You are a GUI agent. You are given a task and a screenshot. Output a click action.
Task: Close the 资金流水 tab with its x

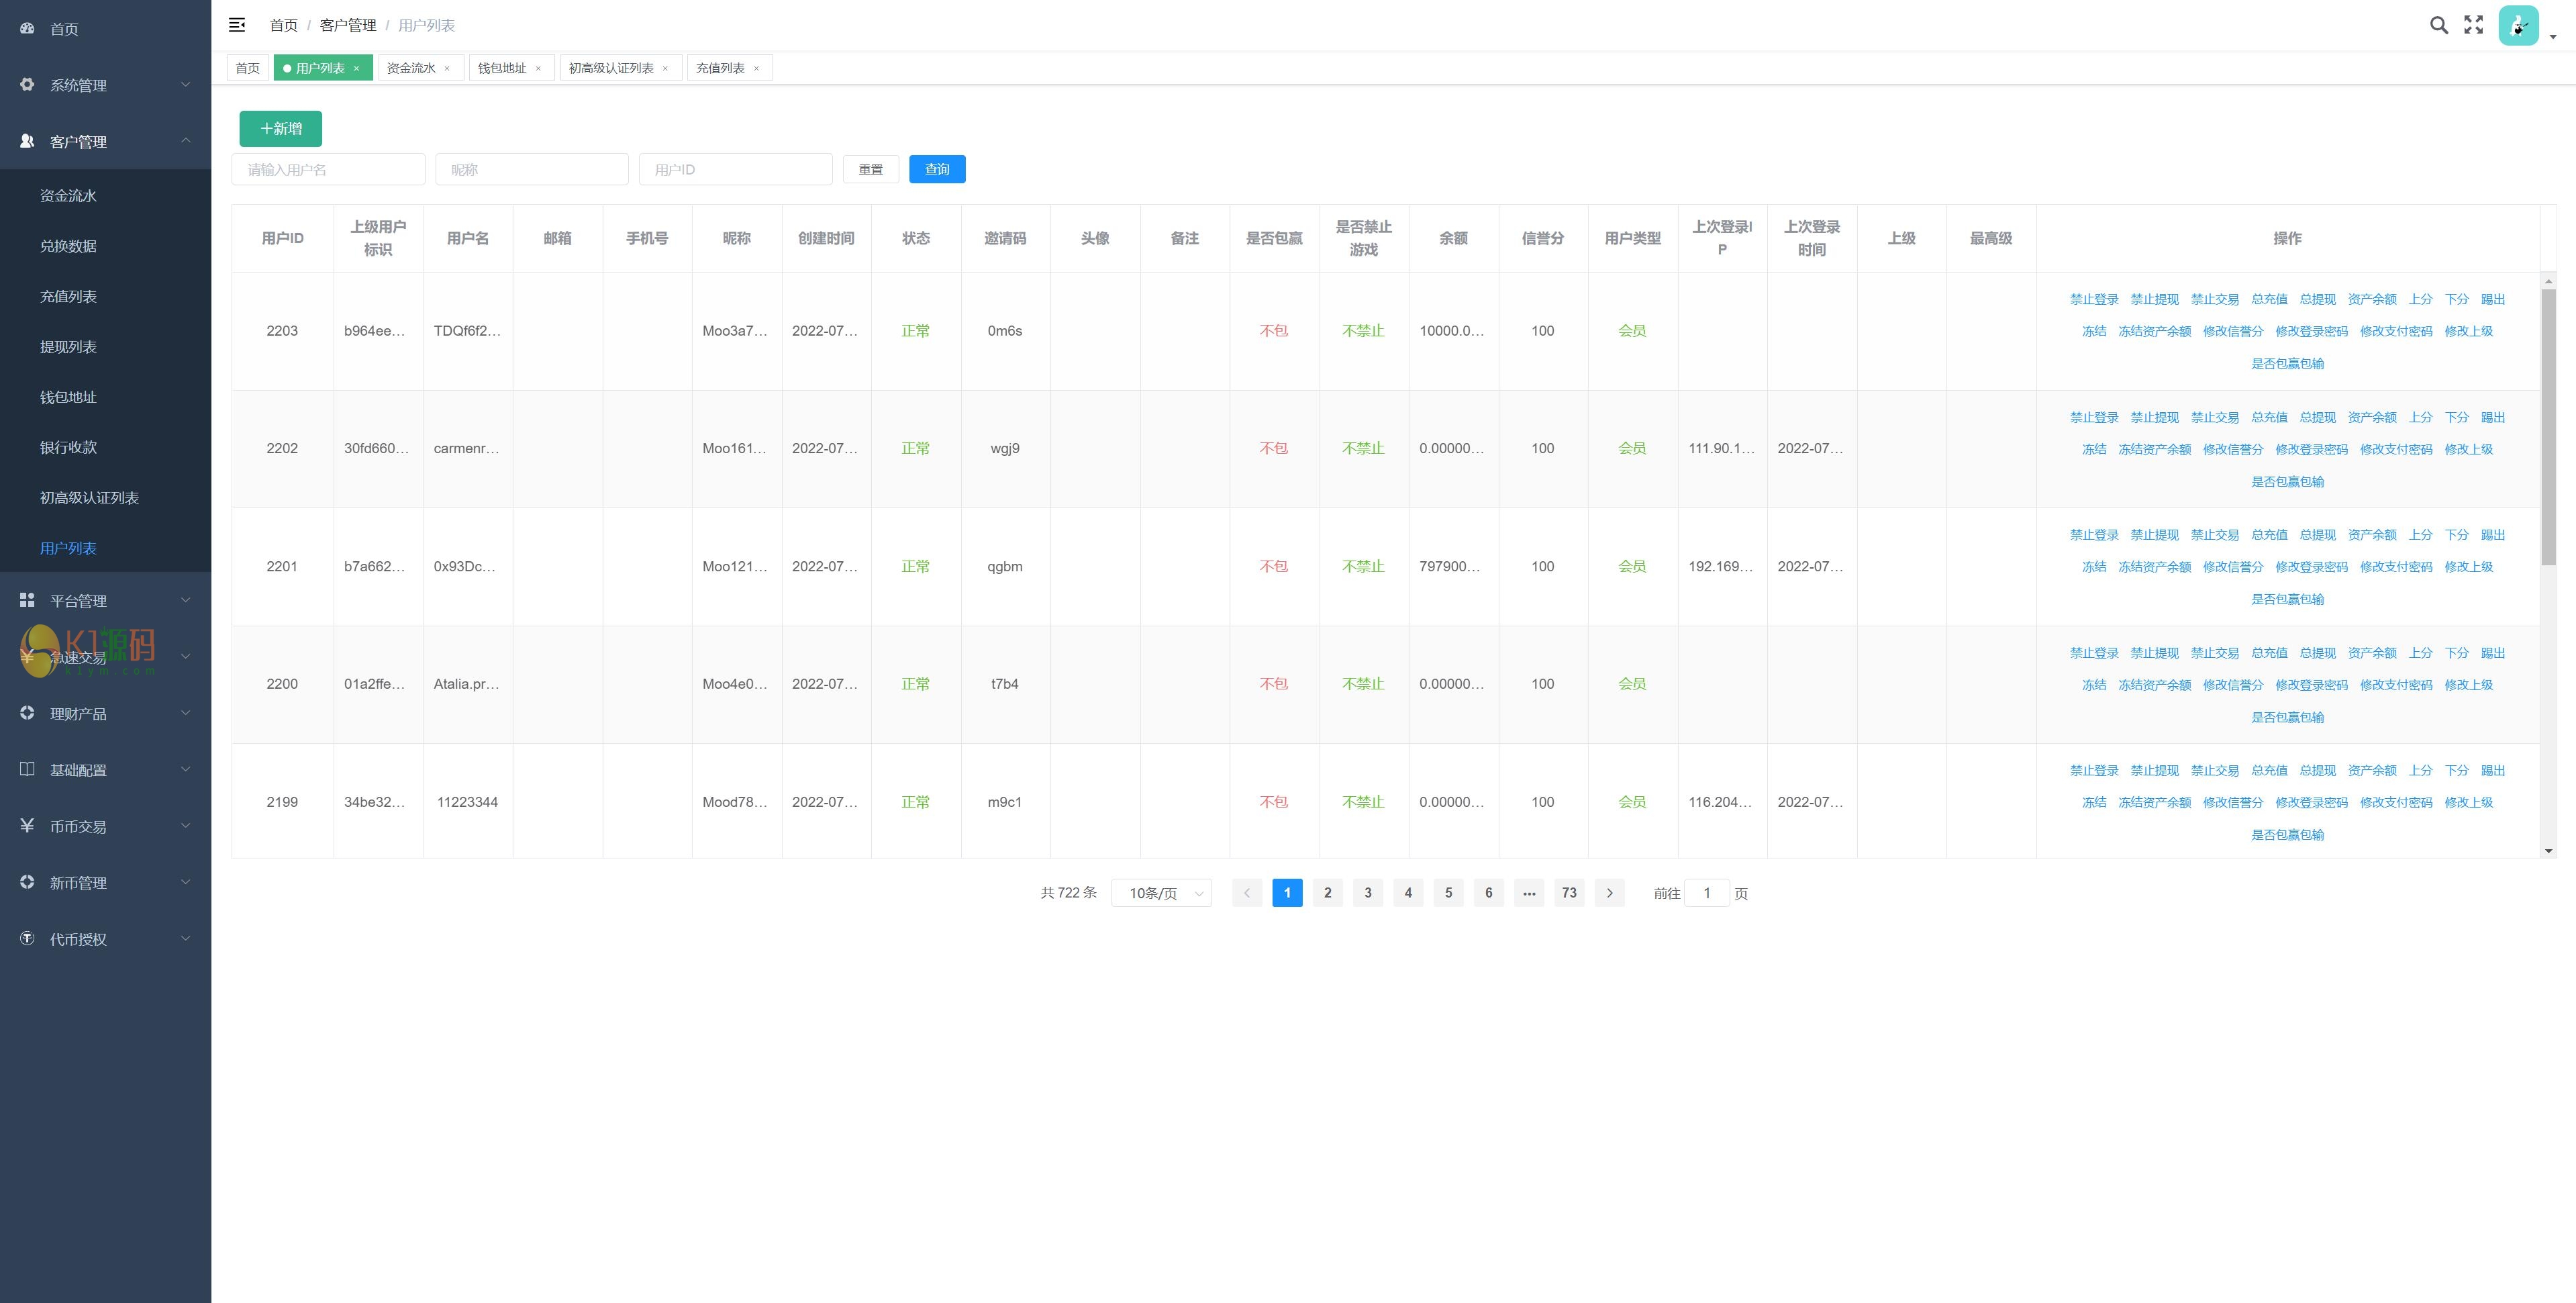tap(447, 68)
